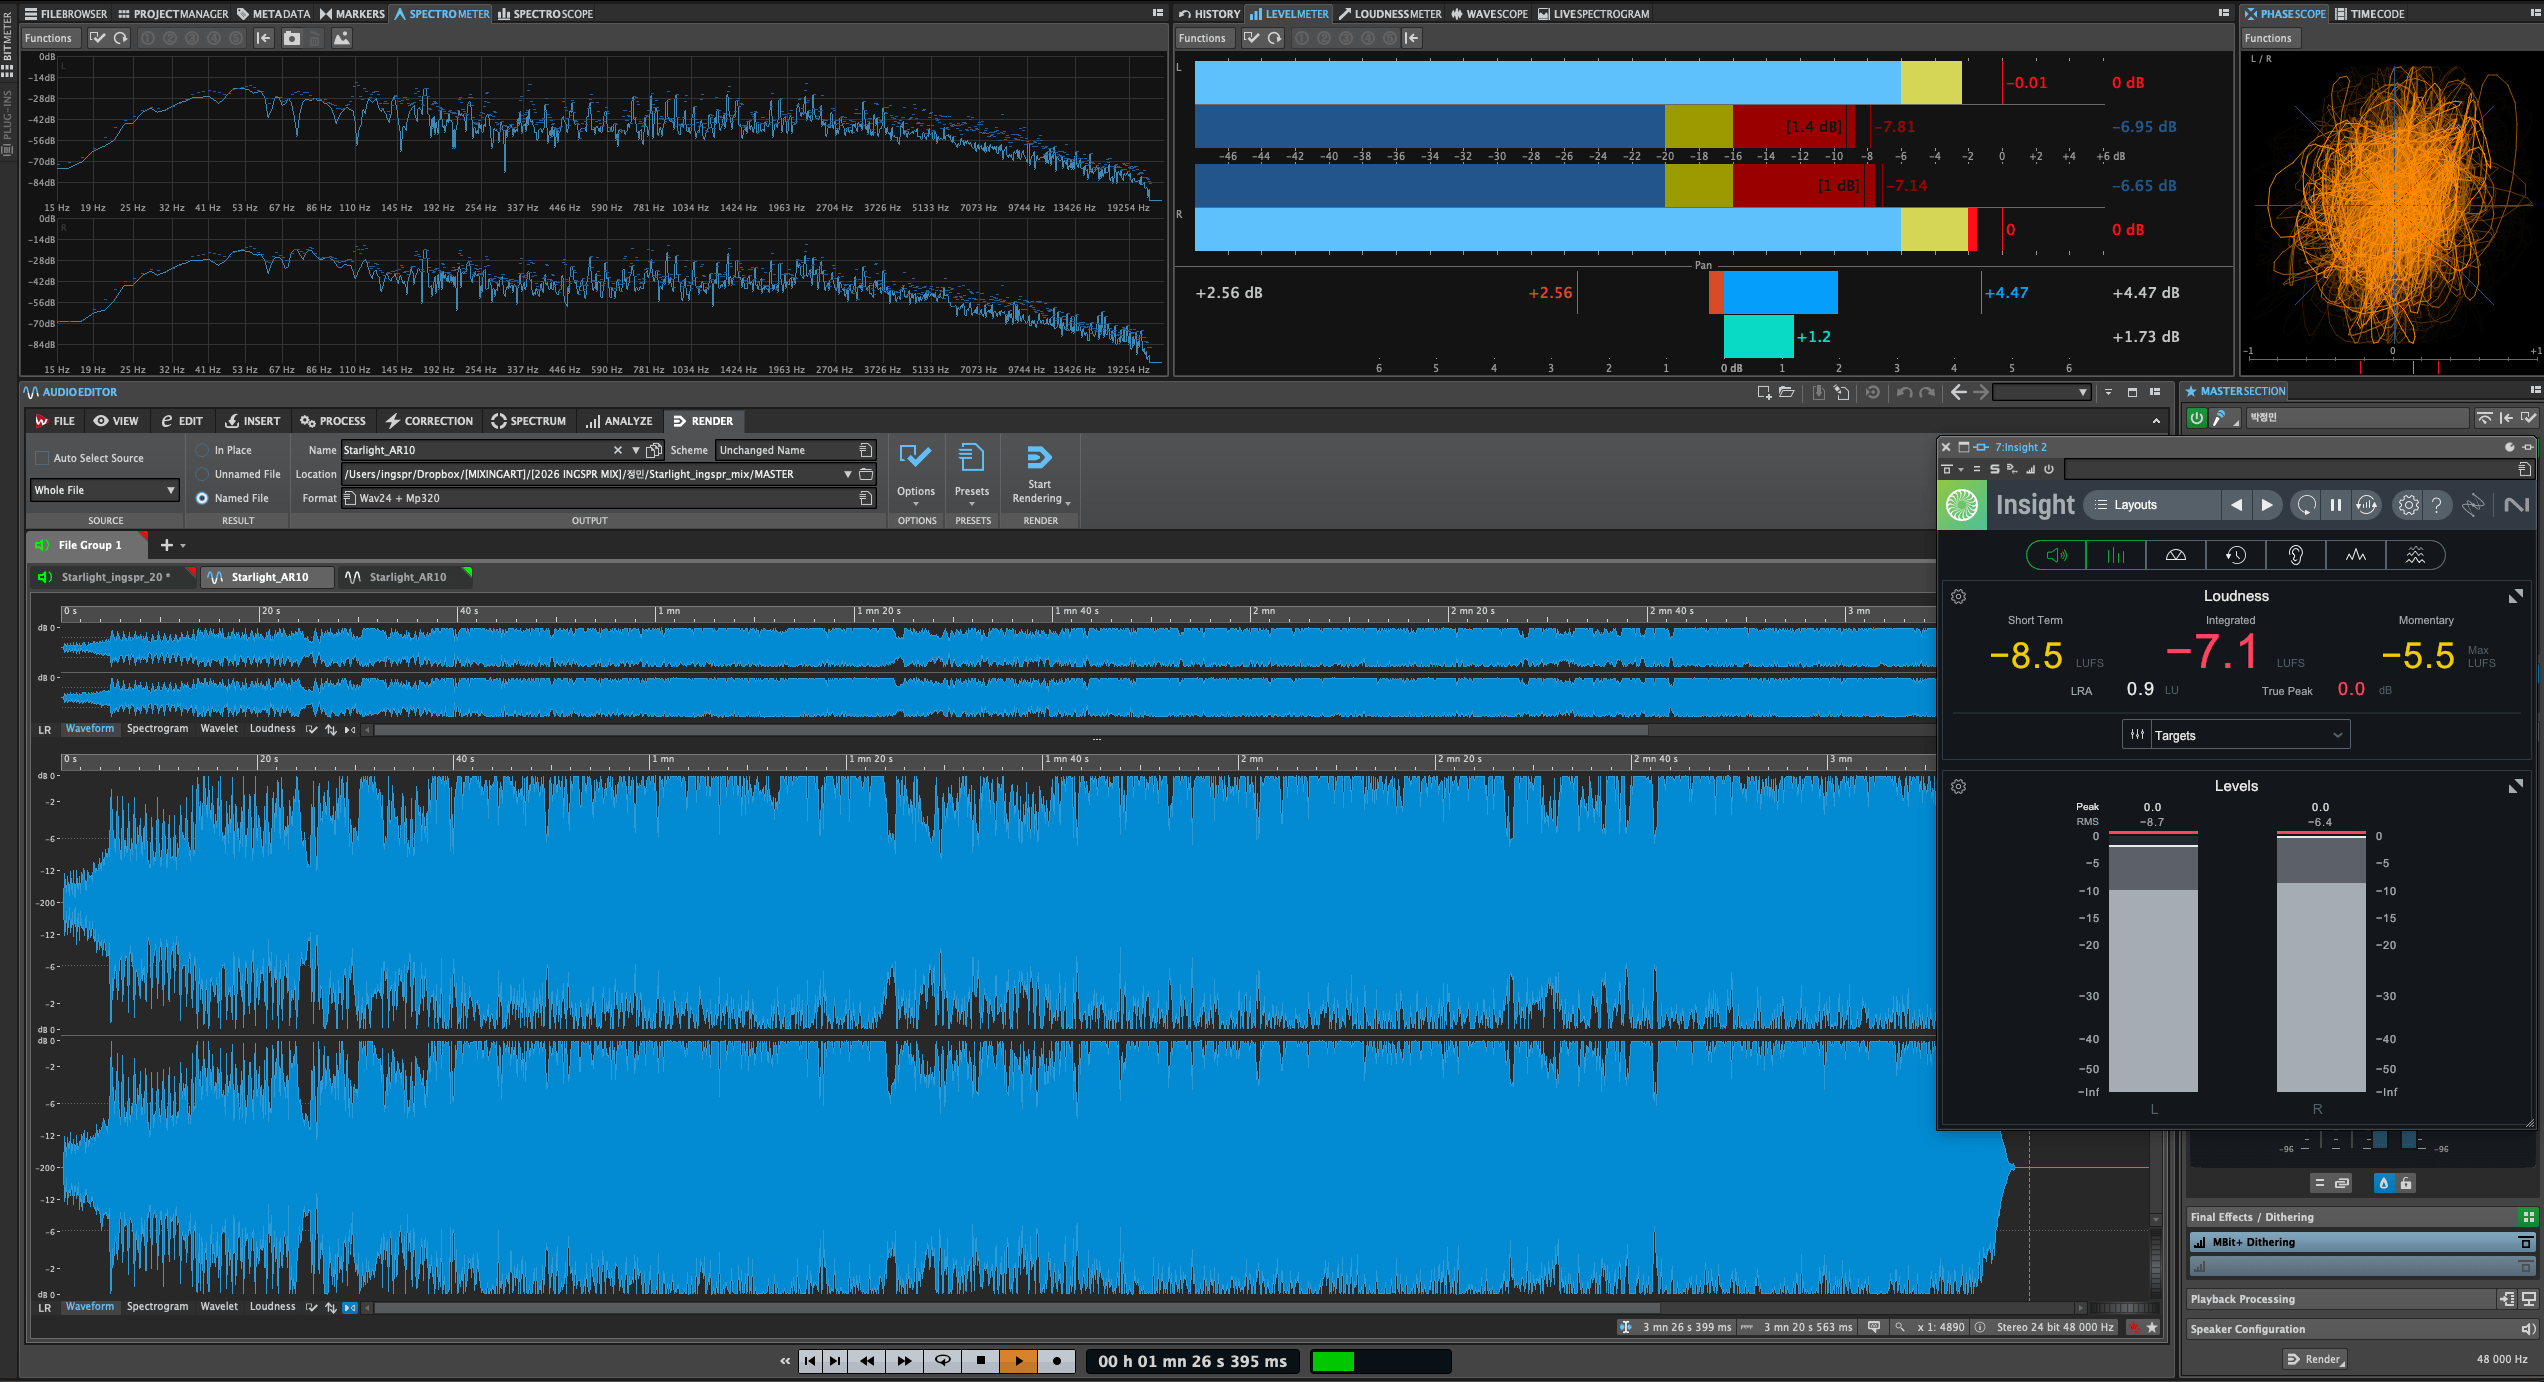Open the Whole File source dropdown
The width and height of the screenshot is (2544, 1382).
104,490
